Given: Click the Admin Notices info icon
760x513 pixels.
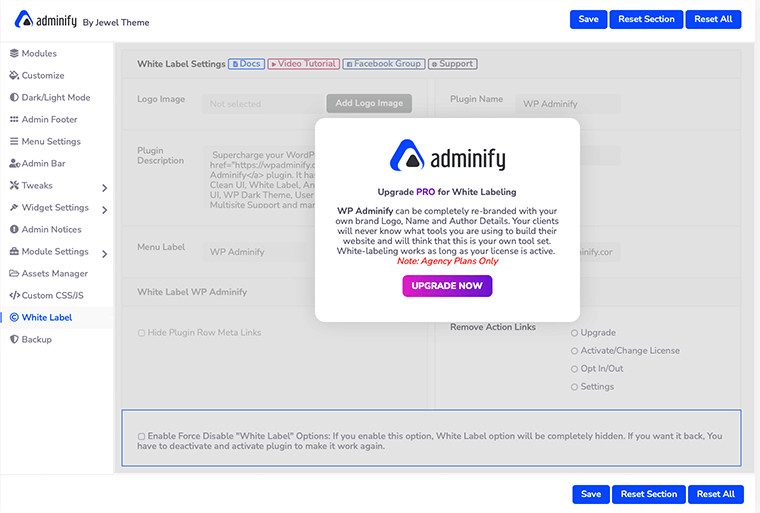Looking at the screenshot, I should pyautogui.click(x=14, y=230).
